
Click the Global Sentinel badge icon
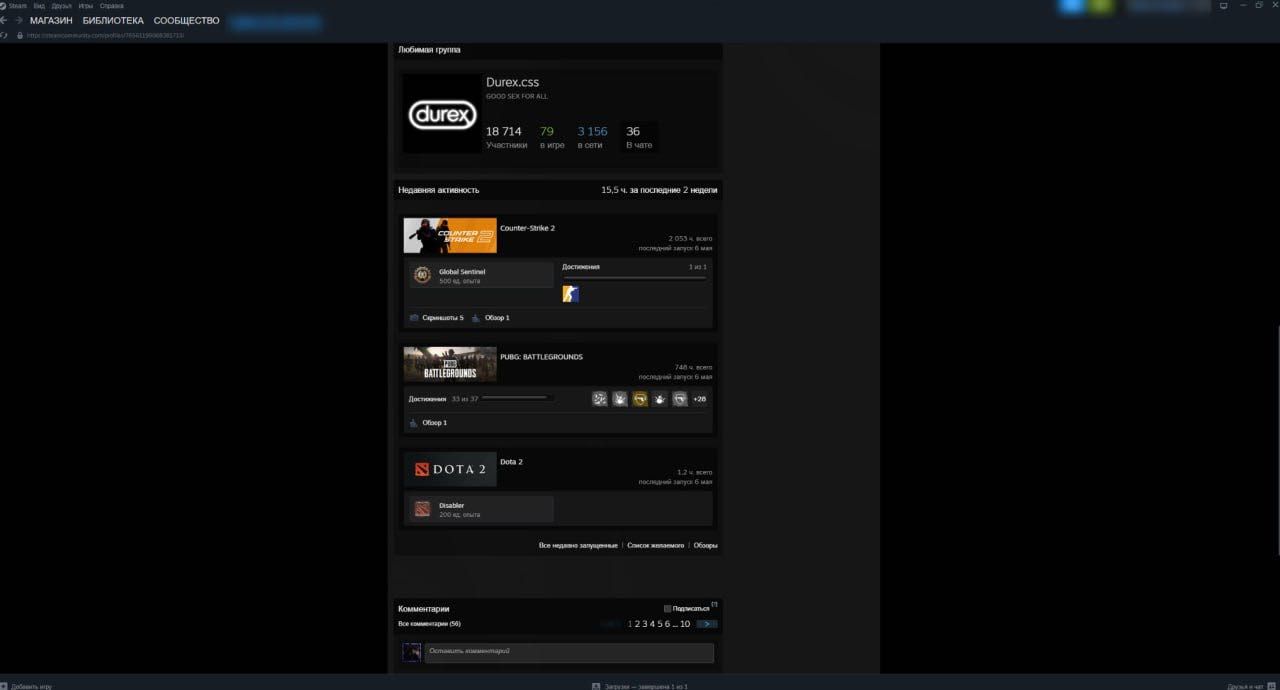pyautogui.click(x=421, y=275)
